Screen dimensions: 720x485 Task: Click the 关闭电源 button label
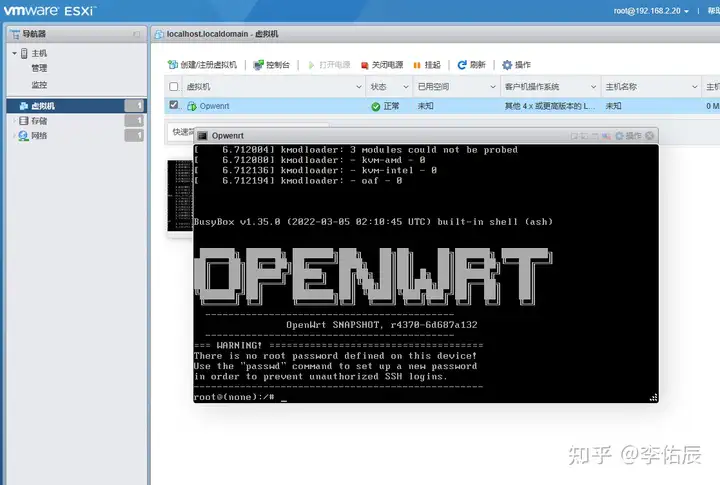point(387,65)
